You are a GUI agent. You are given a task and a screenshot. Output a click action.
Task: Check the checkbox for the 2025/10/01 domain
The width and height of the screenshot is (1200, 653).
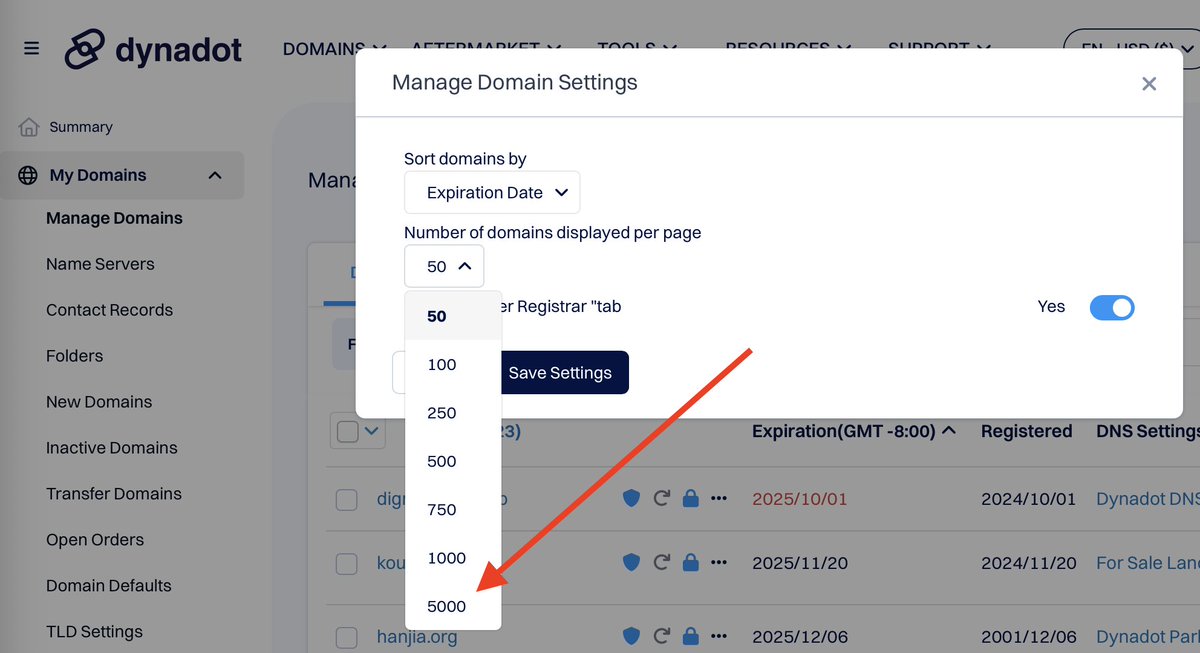346,499
